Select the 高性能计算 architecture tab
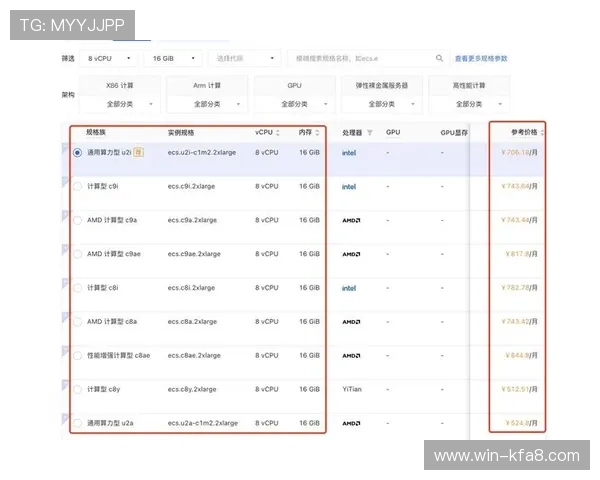This screenshot has height=480, width=600. (x=469, y=85)
